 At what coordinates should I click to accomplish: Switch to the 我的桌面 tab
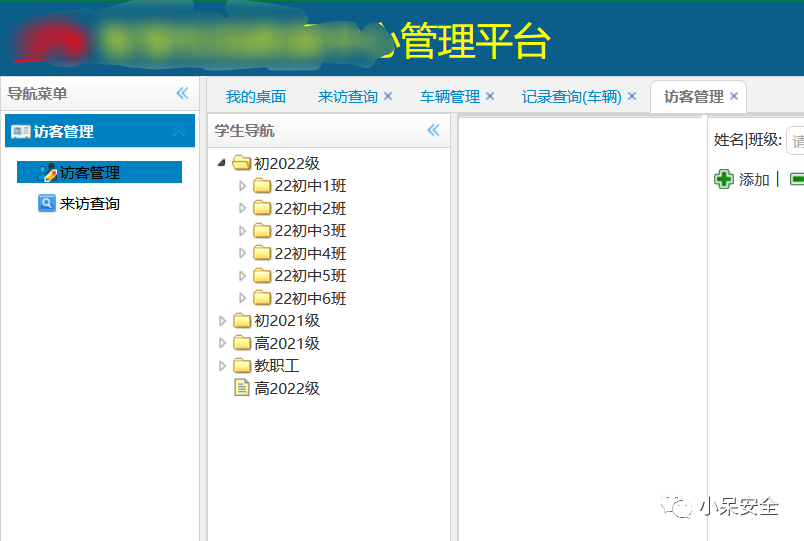tap(256, 96)
